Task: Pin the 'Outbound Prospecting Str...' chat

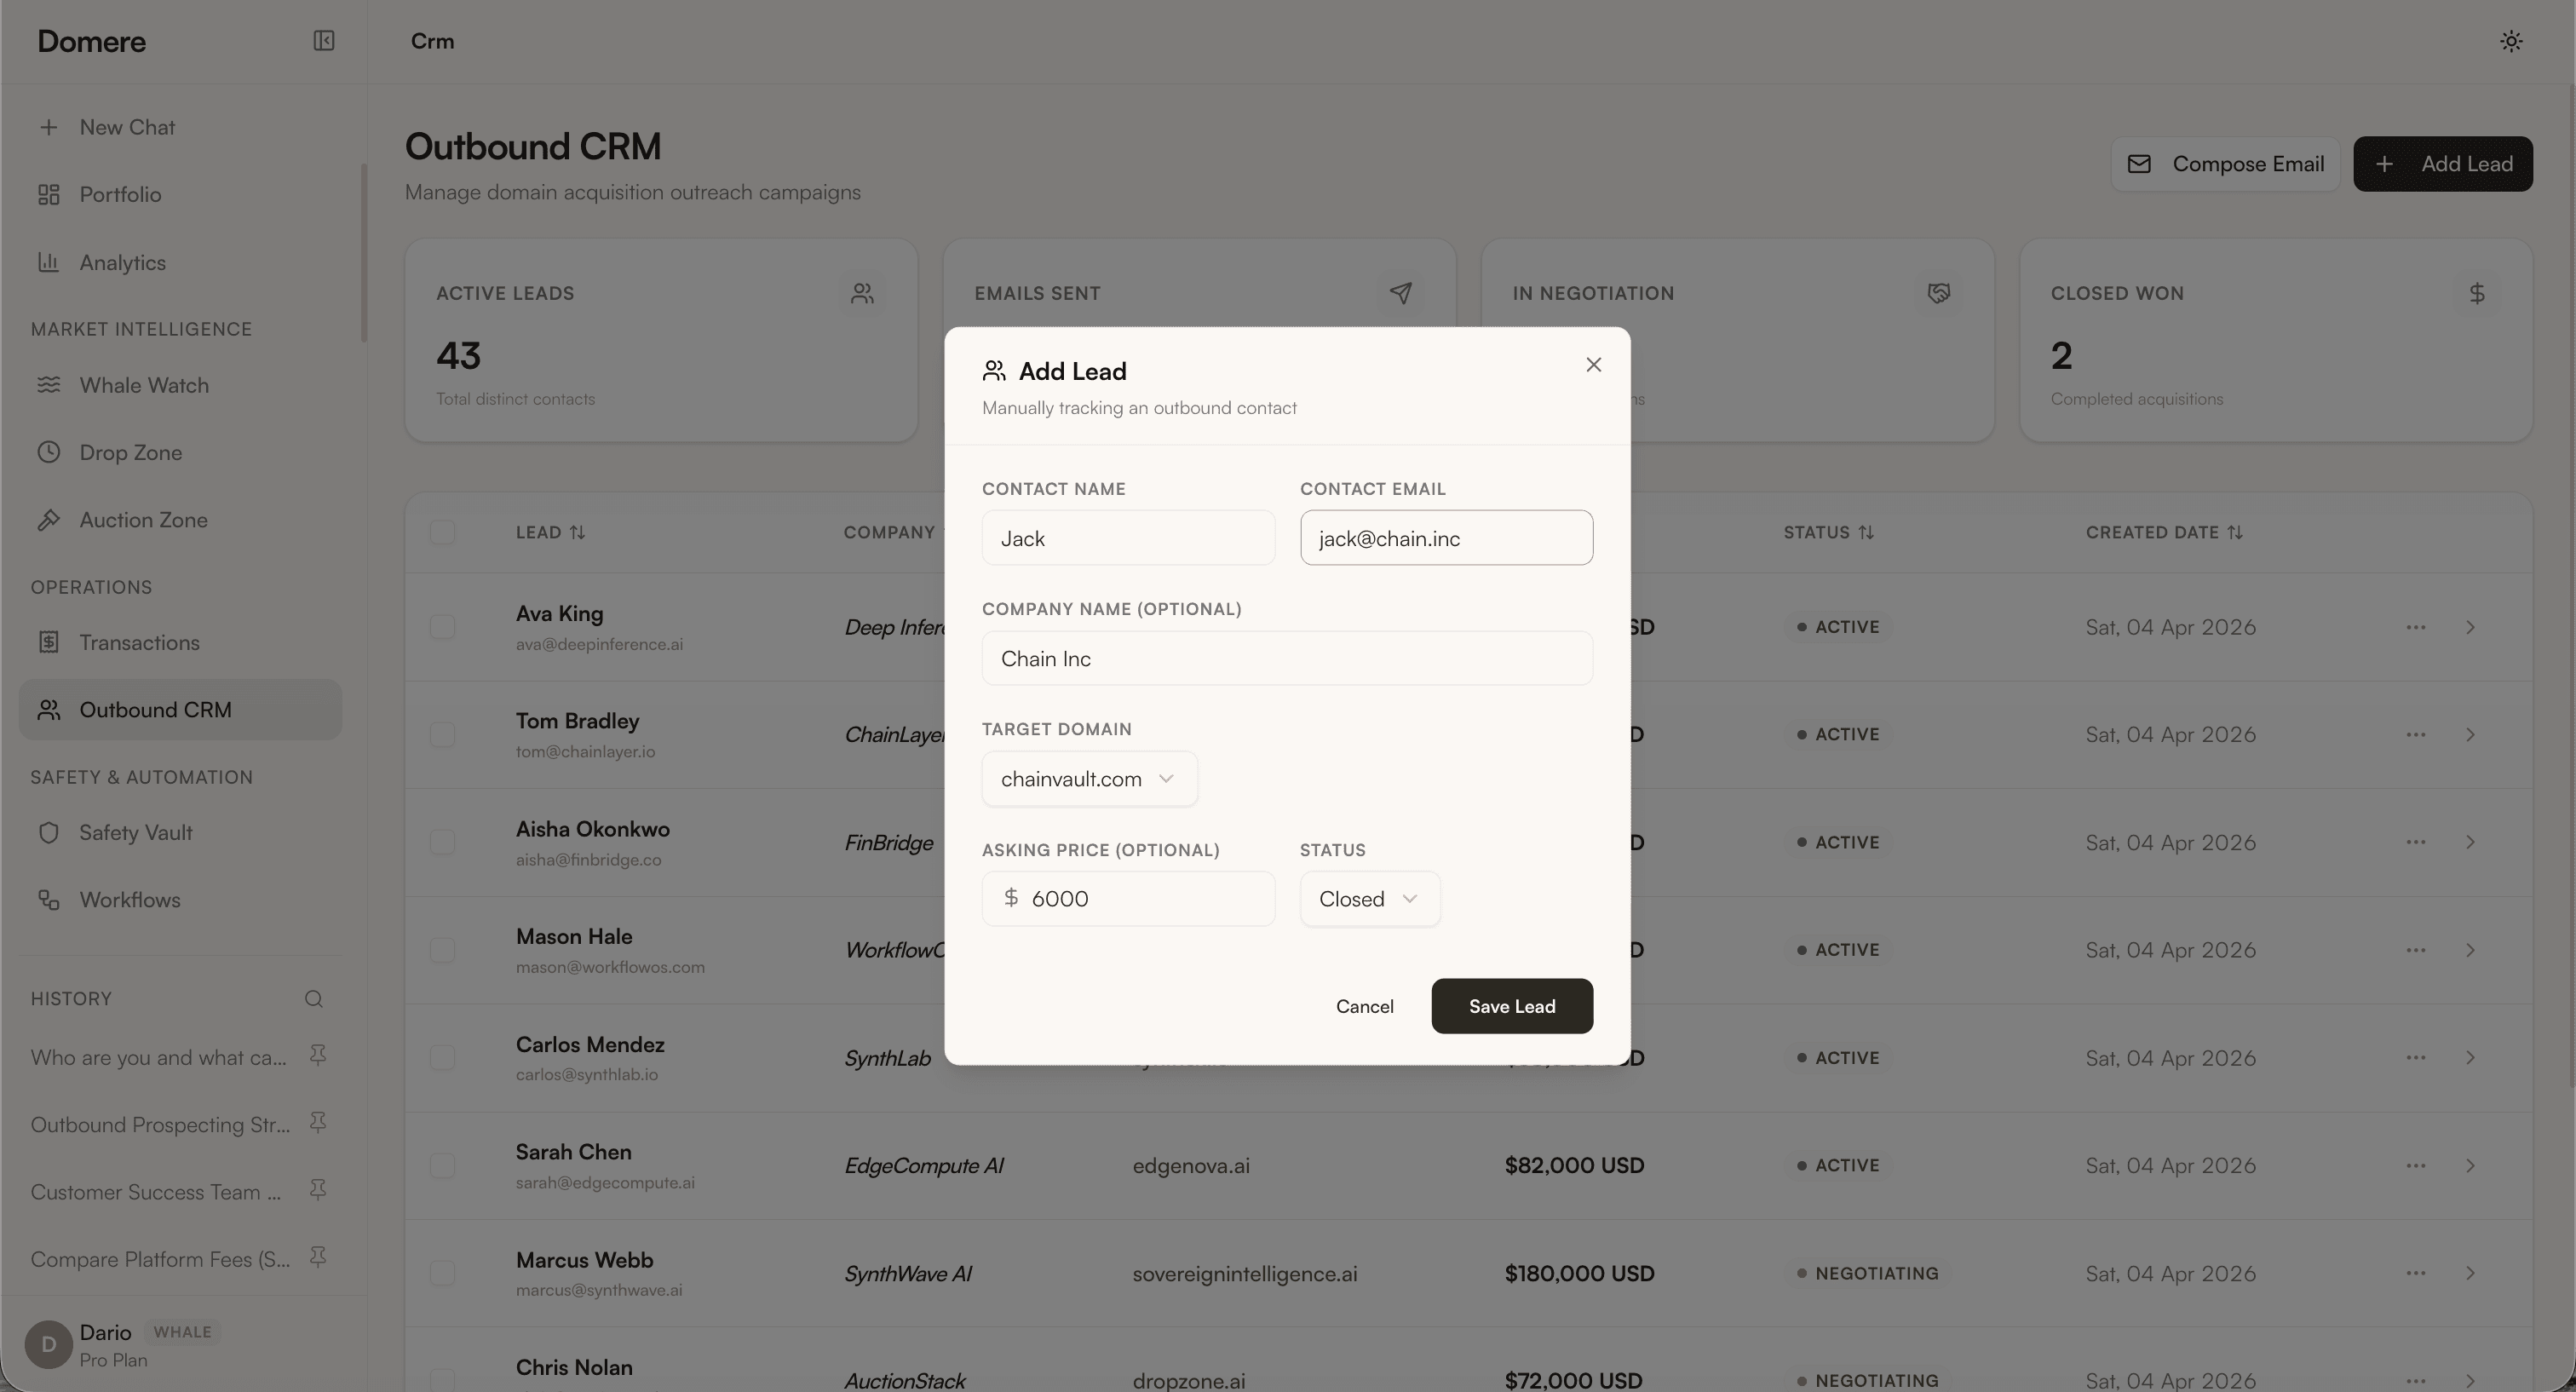Action: [318, 1123]
